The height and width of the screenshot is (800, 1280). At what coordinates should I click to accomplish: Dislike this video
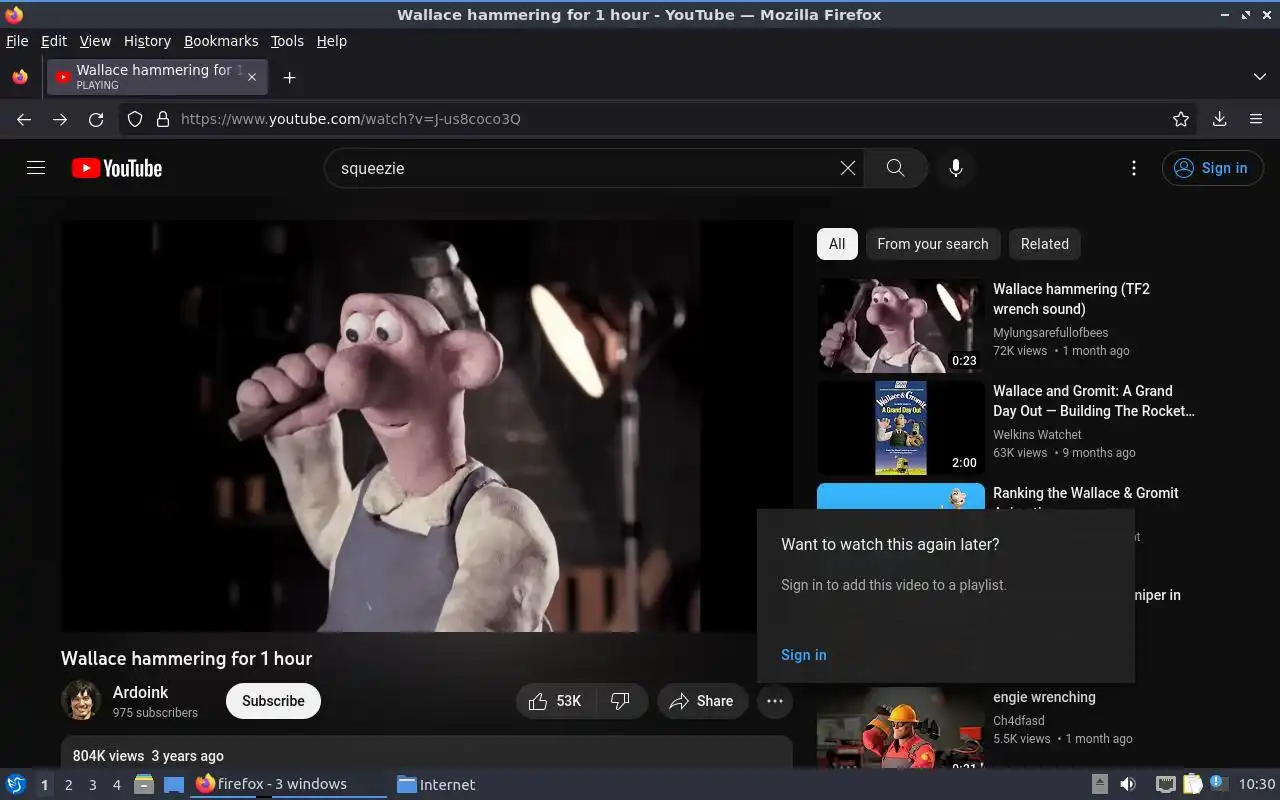621,701
